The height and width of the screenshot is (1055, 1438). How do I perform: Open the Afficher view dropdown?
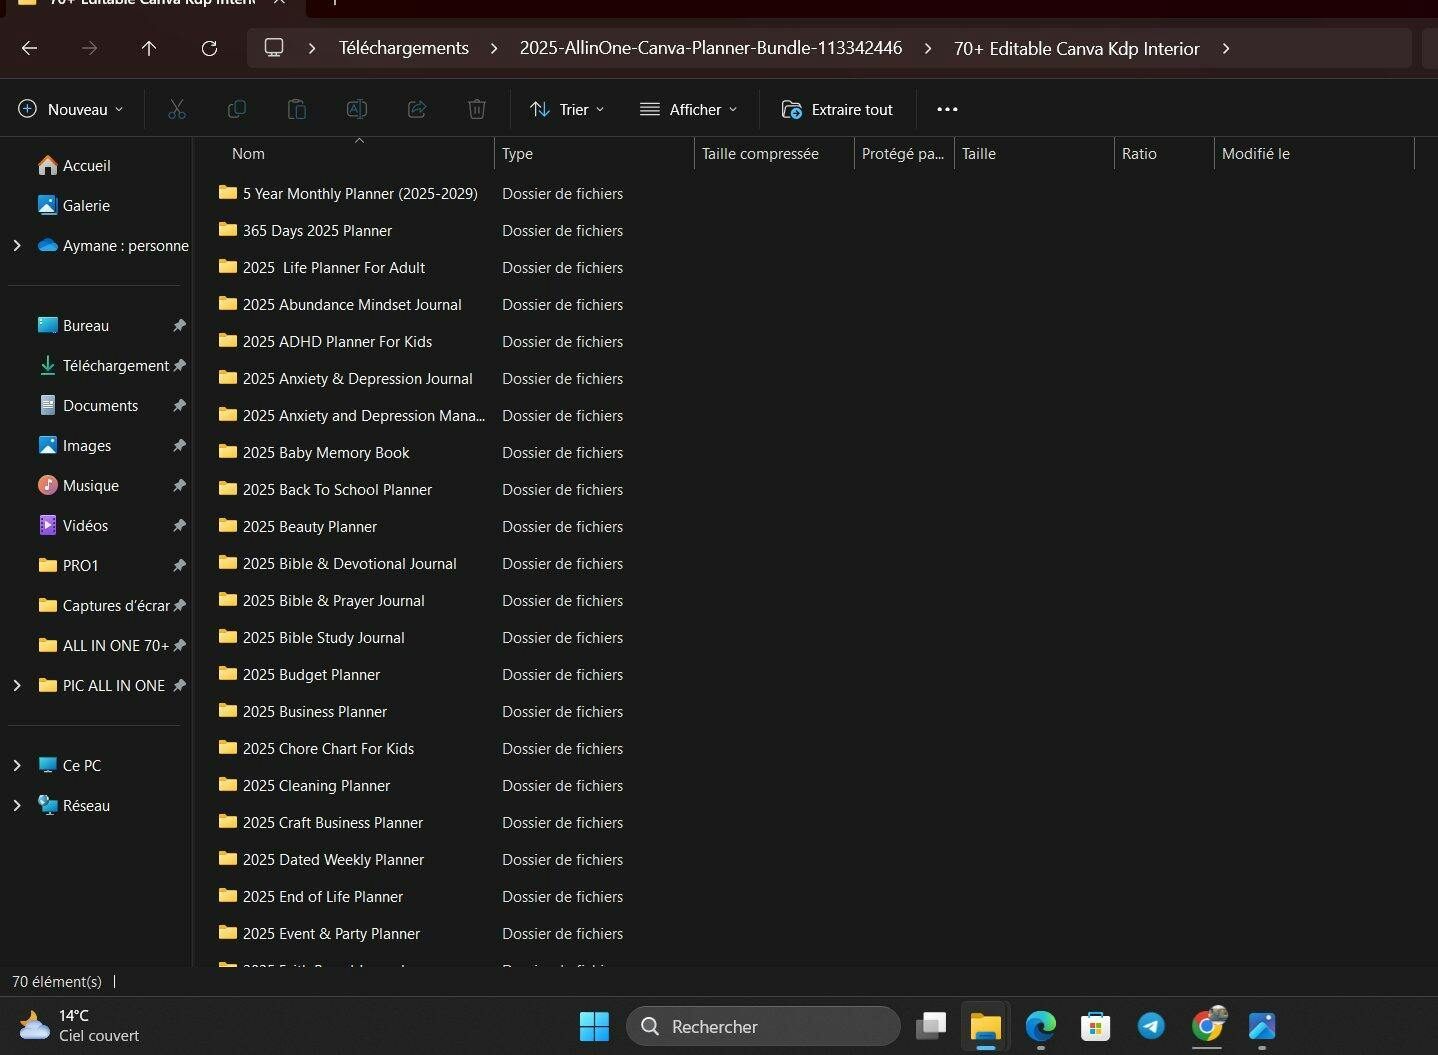pos(689,109)
